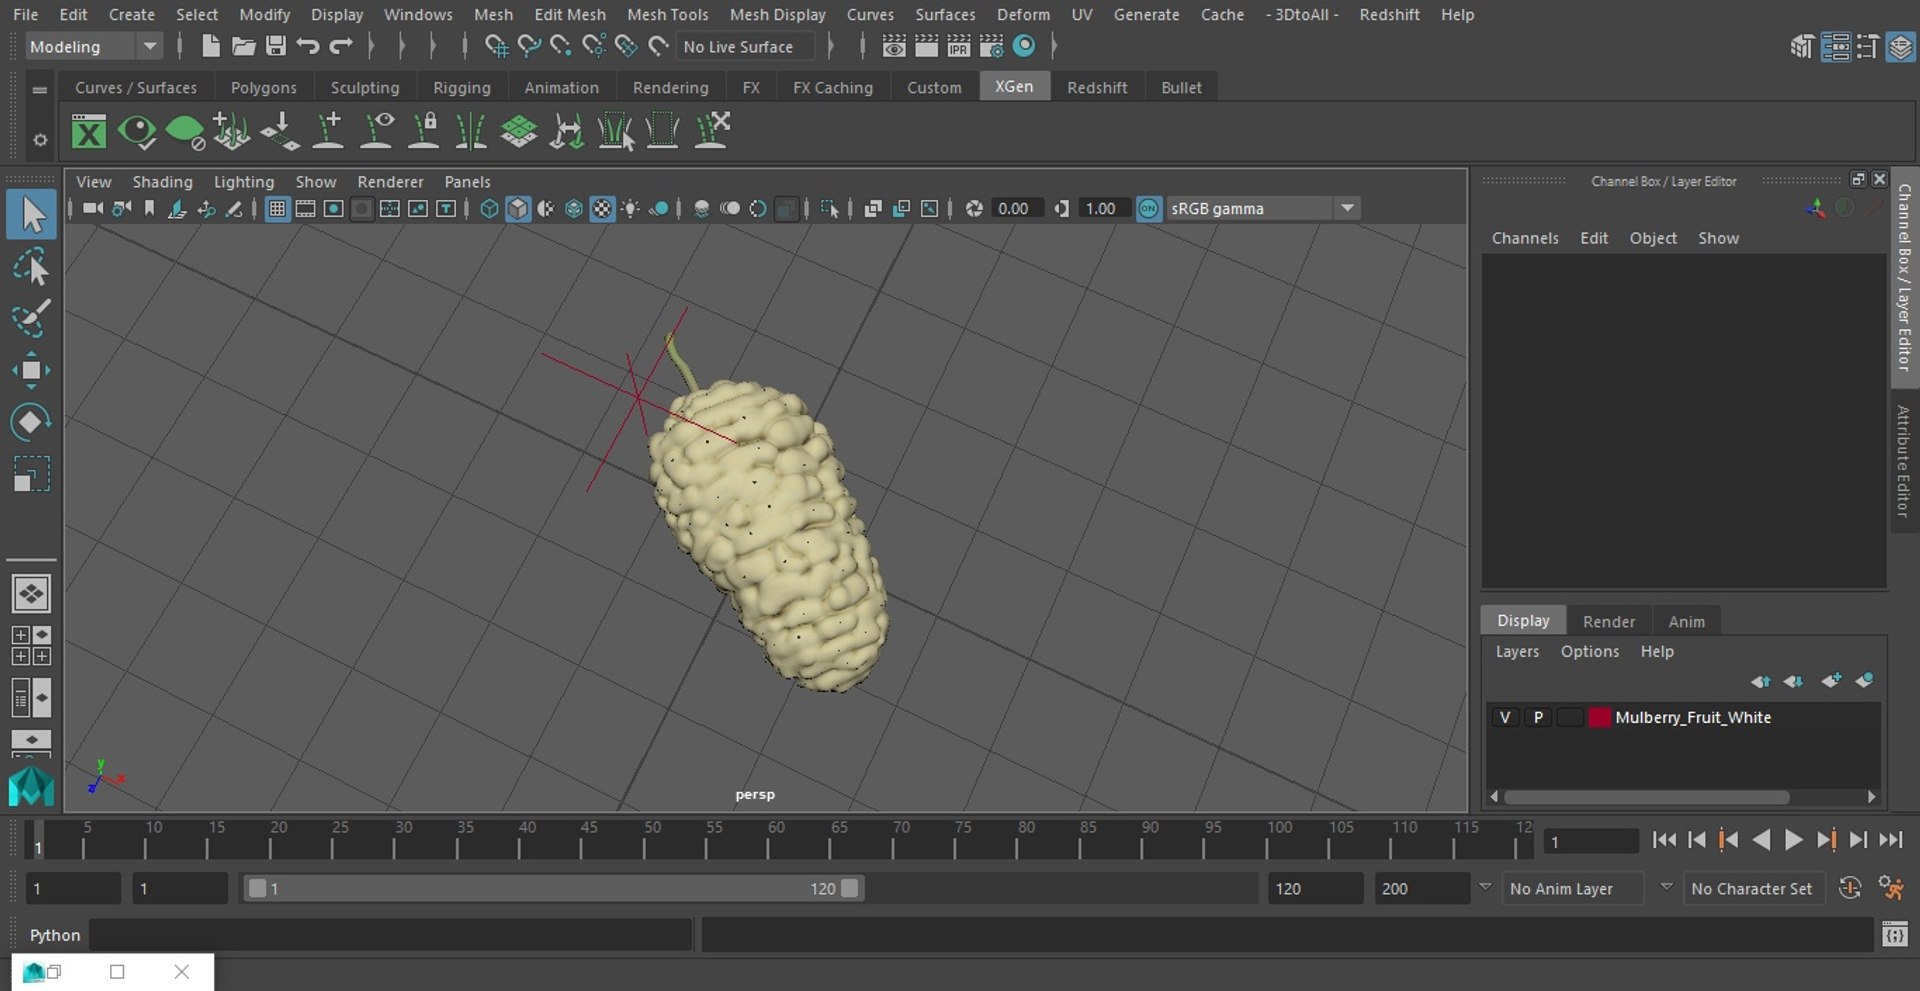Open the Mesh Tools menu

[667, 14]
